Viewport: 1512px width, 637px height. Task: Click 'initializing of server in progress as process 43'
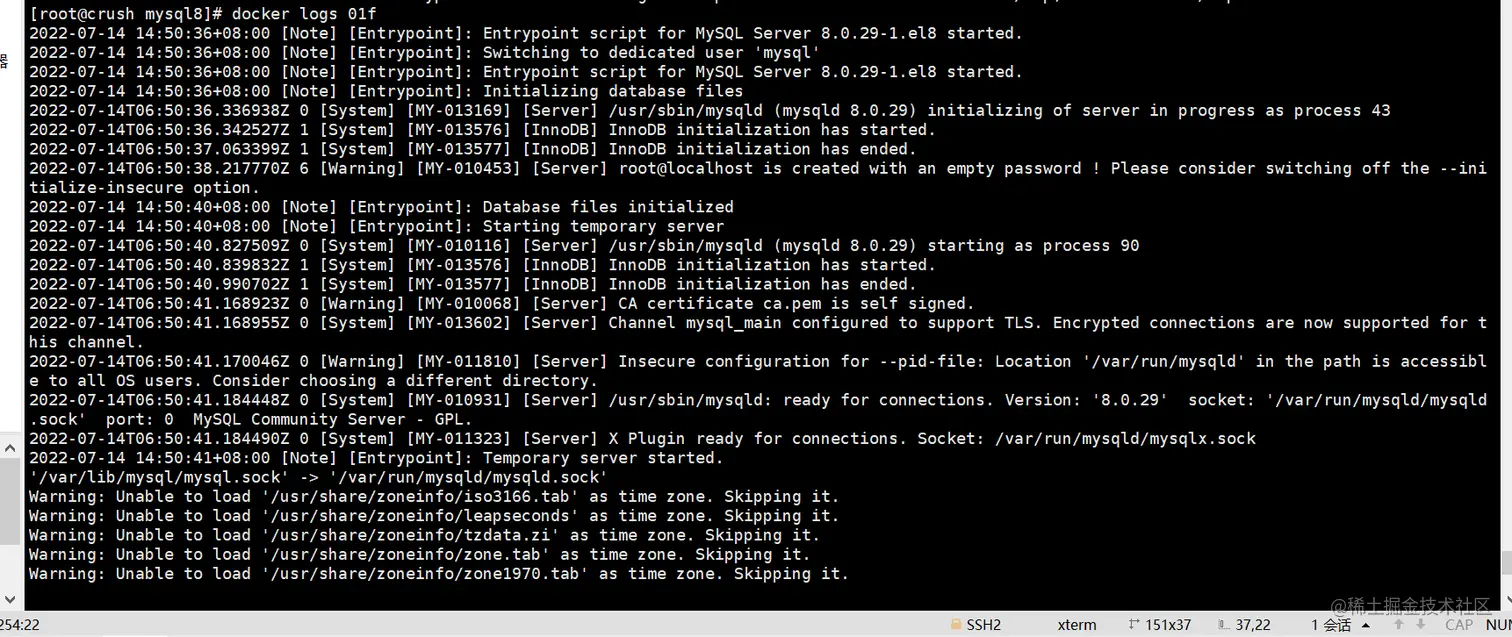coord(1159,110)
